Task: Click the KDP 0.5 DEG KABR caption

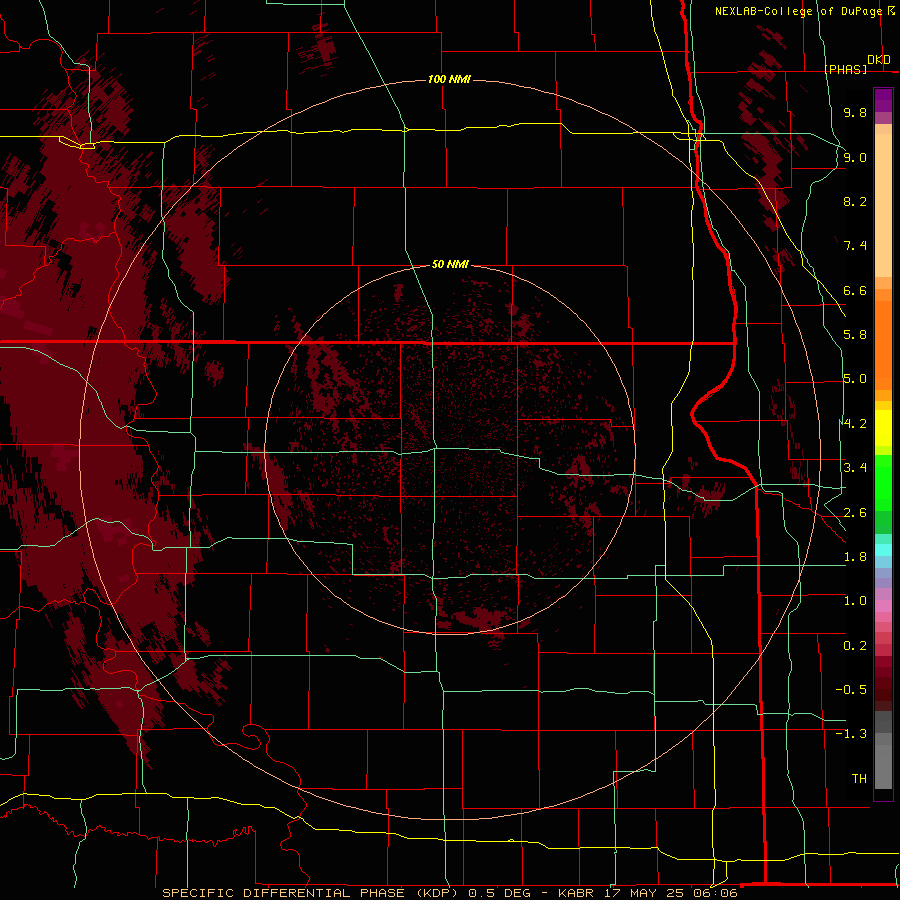Action: (449, 893)
